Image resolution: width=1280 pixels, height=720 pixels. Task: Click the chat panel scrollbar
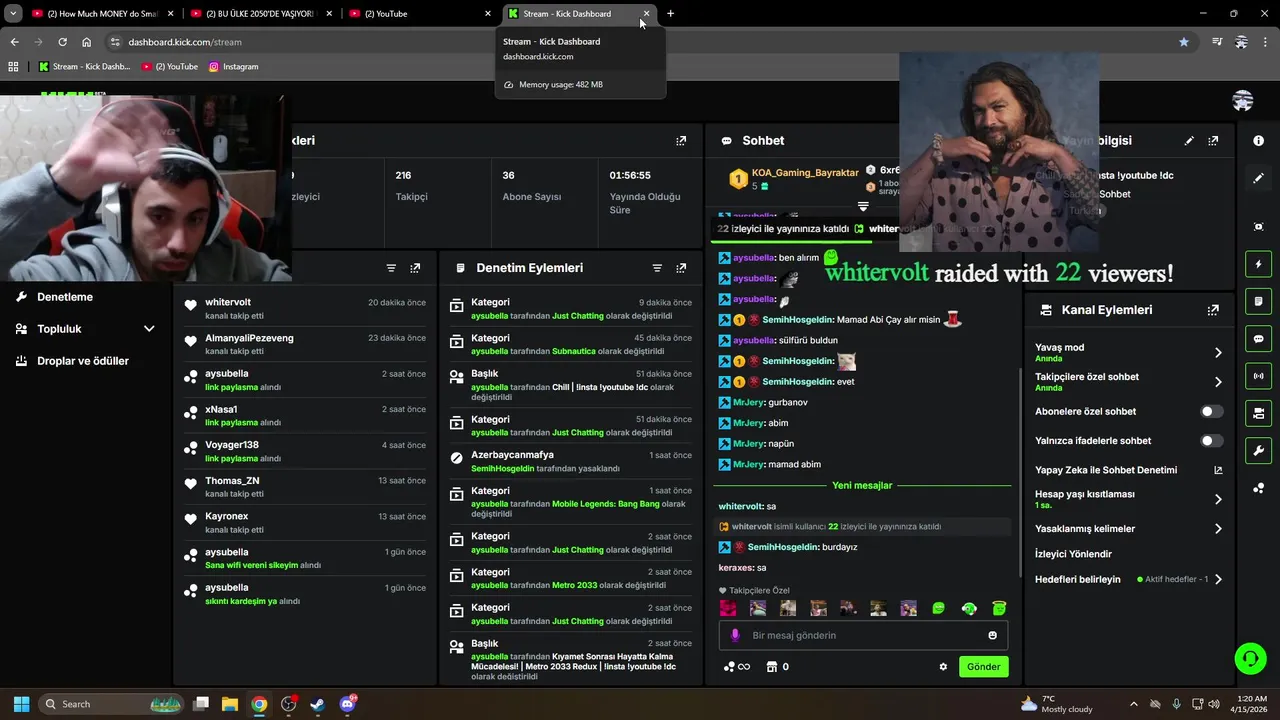(1020, 473)
